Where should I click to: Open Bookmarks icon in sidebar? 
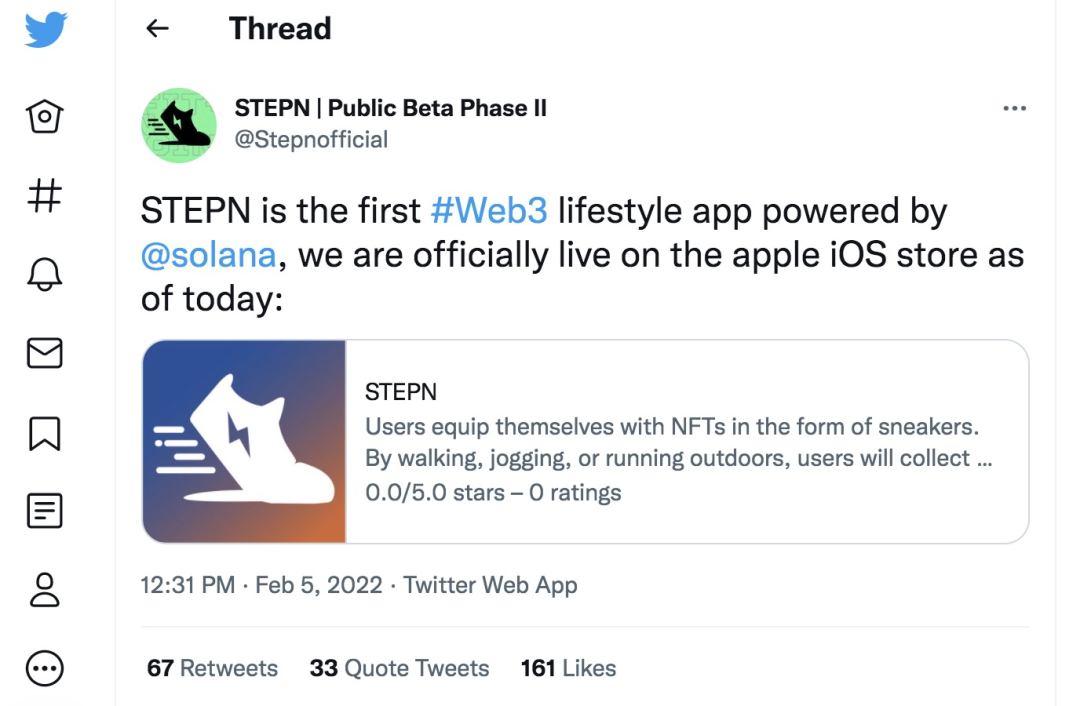tap(45, 432)
